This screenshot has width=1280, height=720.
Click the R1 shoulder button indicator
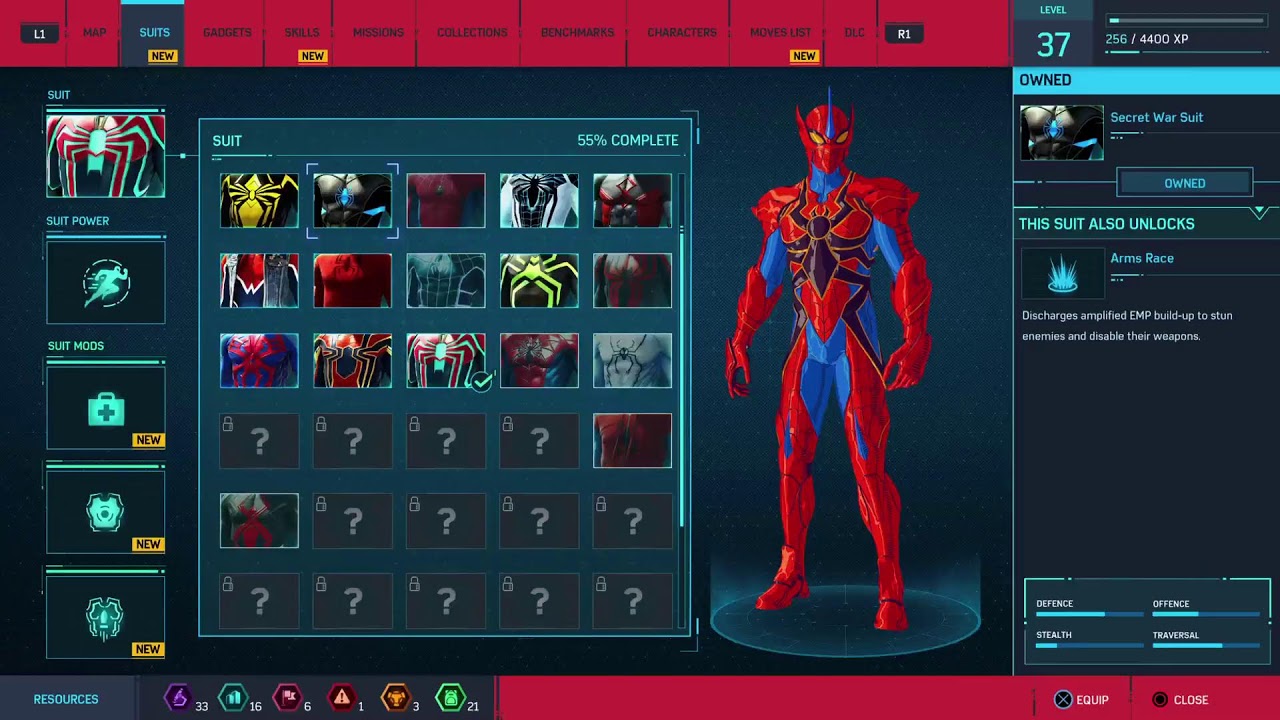[x=904, y=34]
